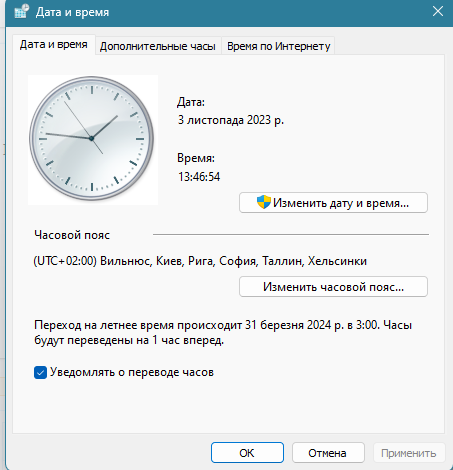This screenshot has width=453, height=470.
Task: Switch to Дополнительные часы tab
Action: pos(158,46)
